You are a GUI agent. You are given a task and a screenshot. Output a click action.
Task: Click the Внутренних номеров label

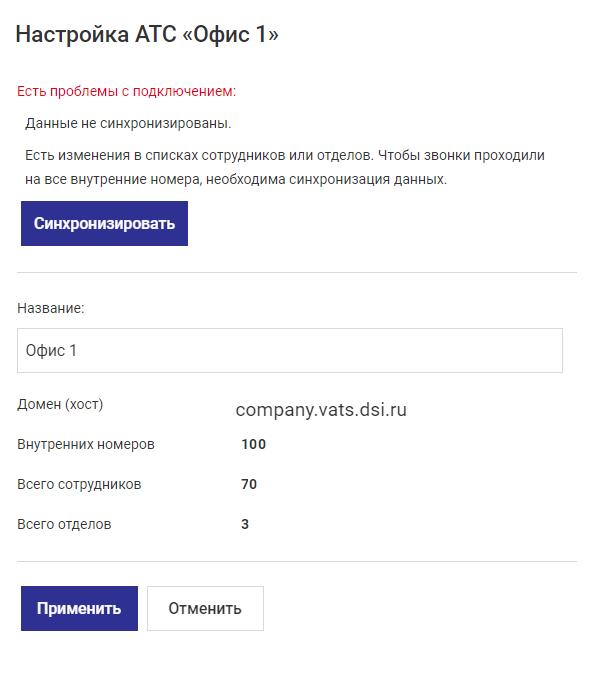coord(86,444)
